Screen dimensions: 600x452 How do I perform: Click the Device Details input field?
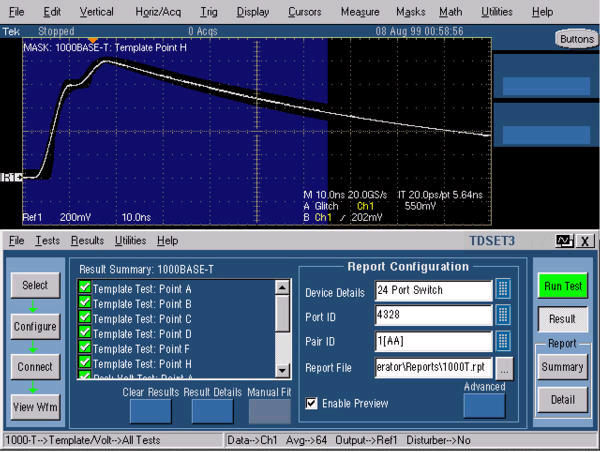click(x=434, y=290)
